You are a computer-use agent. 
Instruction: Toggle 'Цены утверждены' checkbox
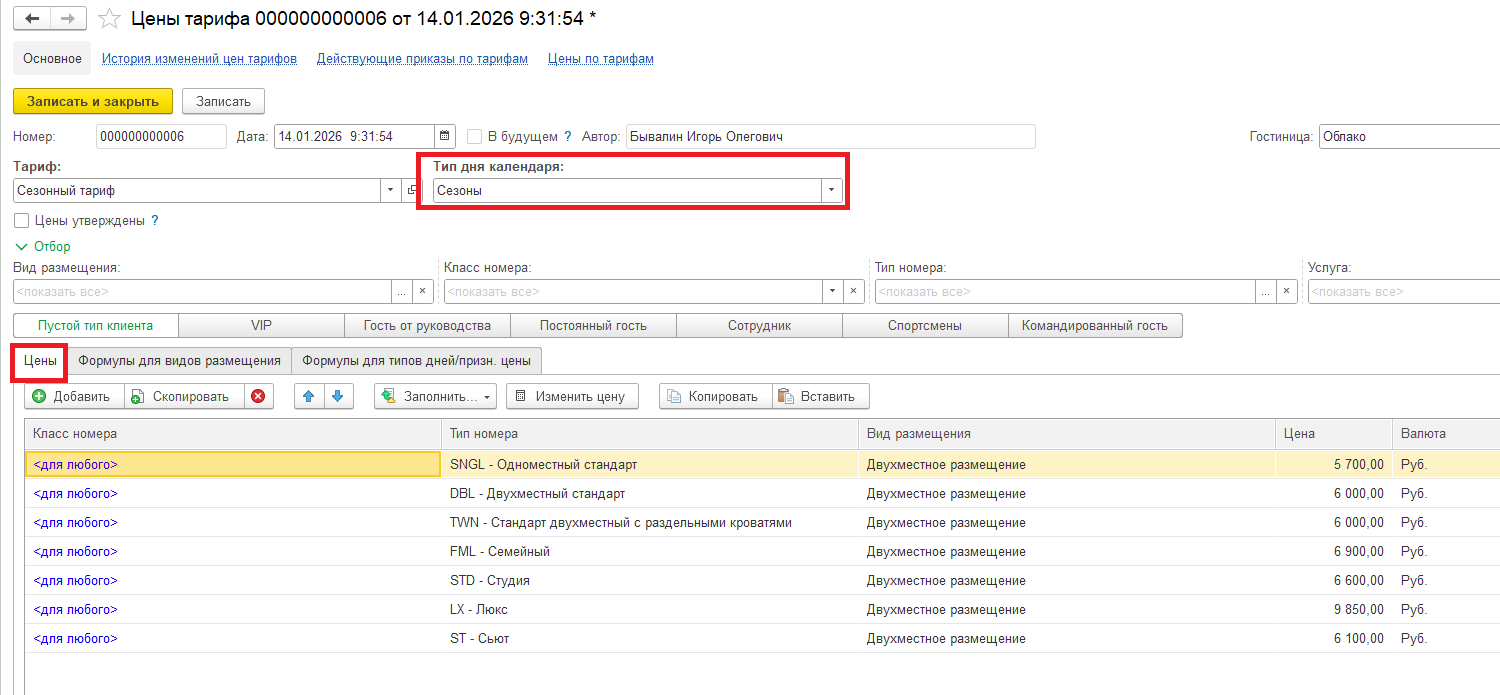pyautogui.click(x=22, y=221)
